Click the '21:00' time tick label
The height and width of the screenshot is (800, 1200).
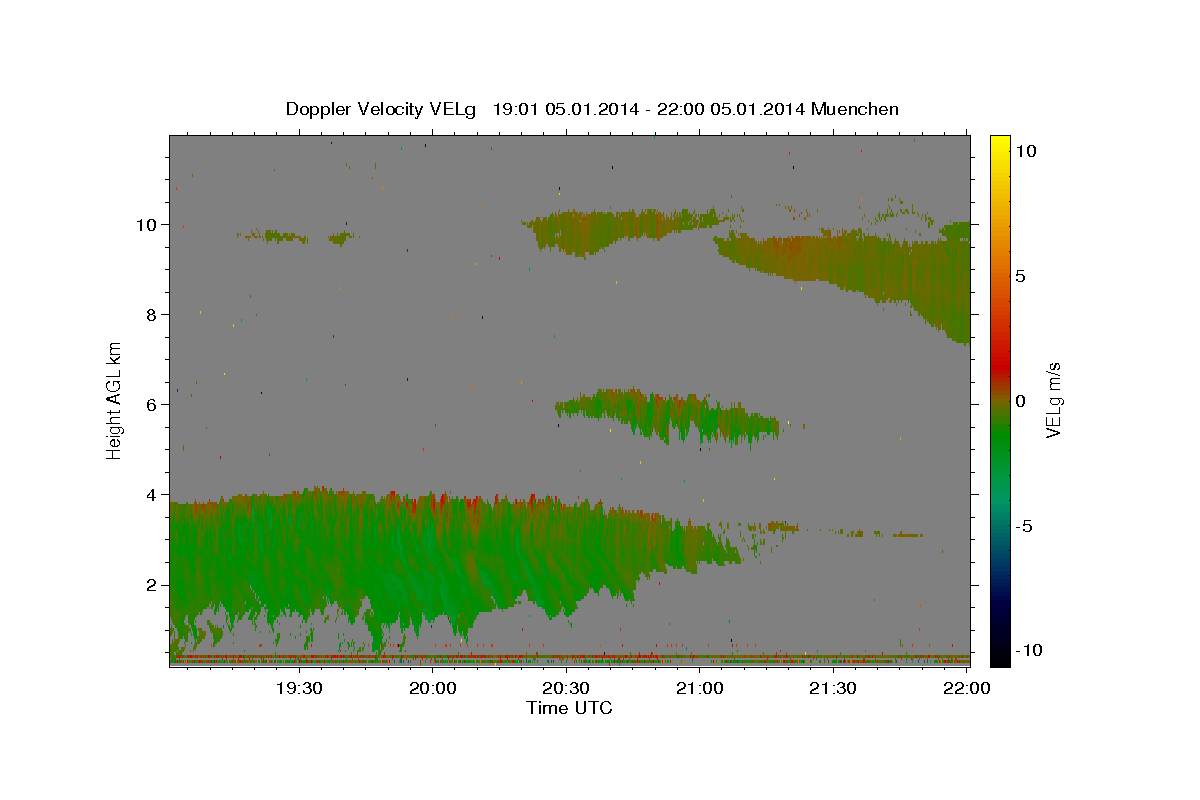pos(699,689)
